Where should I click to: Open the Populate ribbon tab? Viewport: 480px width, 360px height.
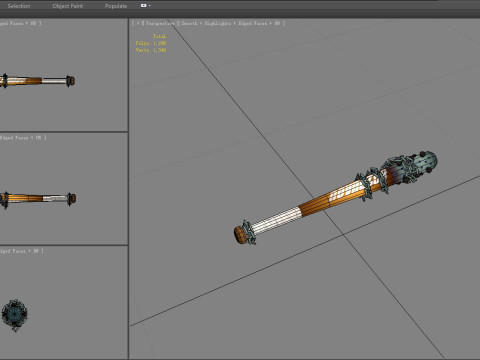116,6
